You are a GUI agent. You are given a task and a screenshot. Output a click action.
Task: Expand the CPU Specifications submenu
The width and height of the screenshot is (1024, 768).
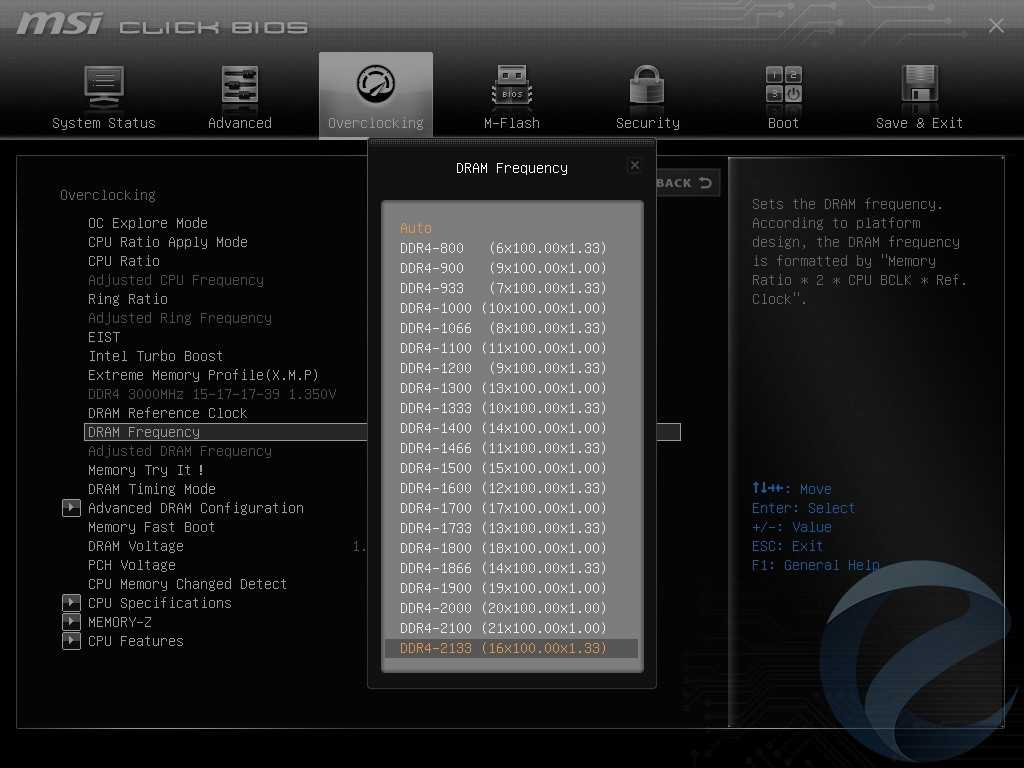(71, 603)
